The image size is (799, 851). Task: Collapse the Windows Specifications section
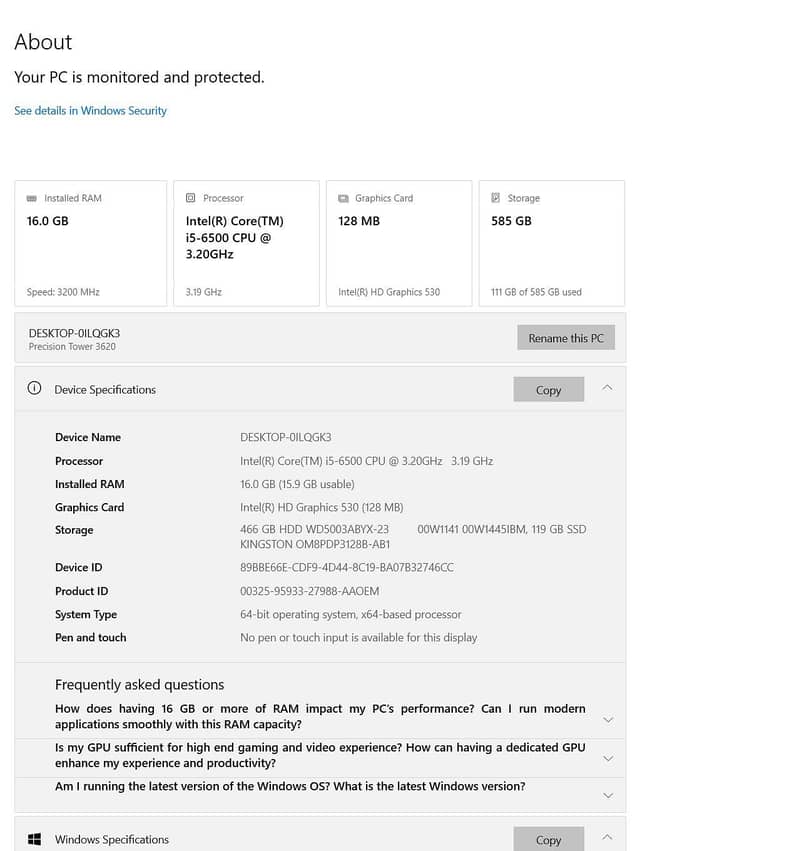607,837
